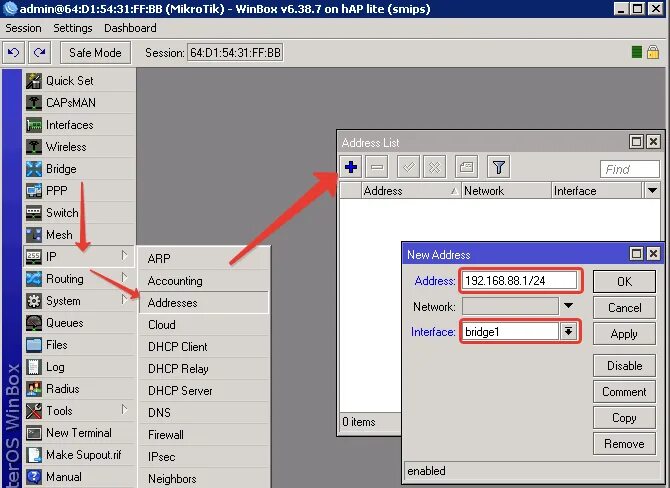Click Cancel in New Address dialog
The height and width of the screenshot is (488, 670).
624,308
